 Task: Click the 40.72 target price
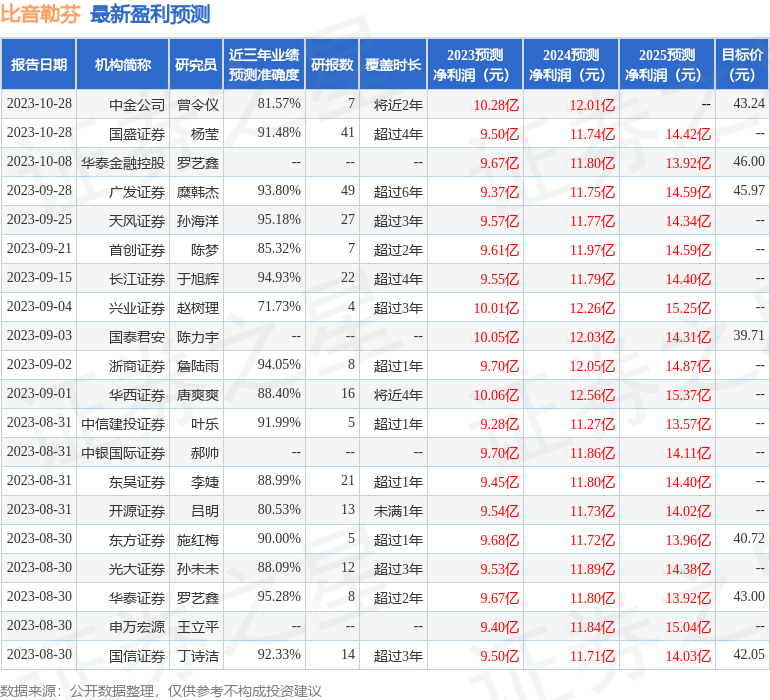pyautogui.click(x=749, y=538)
